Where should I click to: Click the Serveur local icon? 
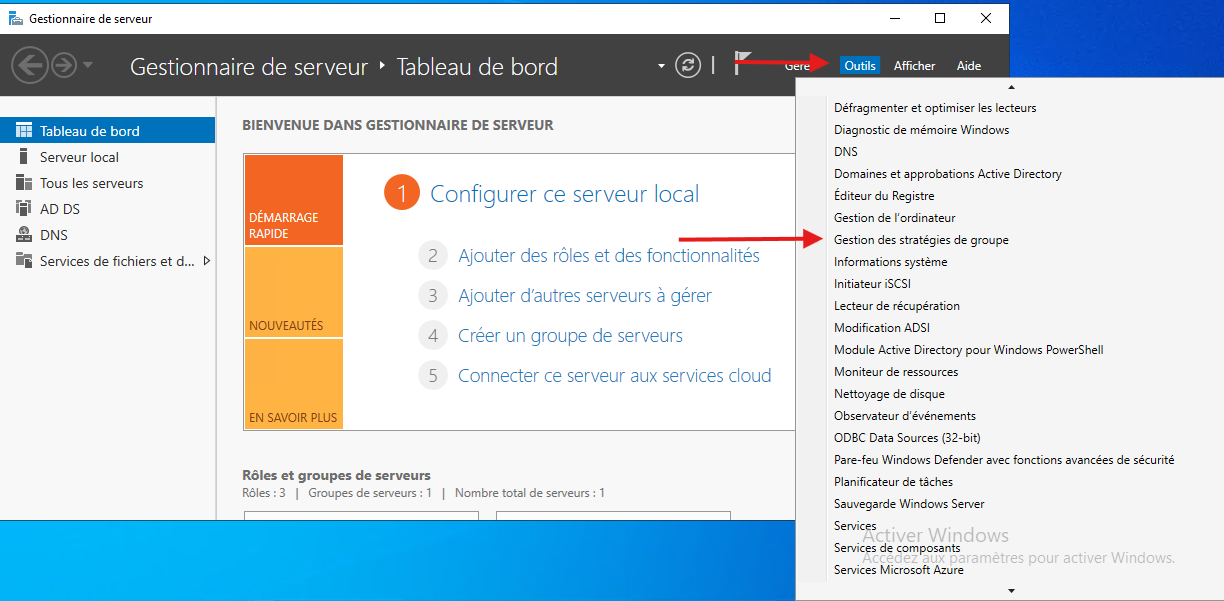(23, 157)
